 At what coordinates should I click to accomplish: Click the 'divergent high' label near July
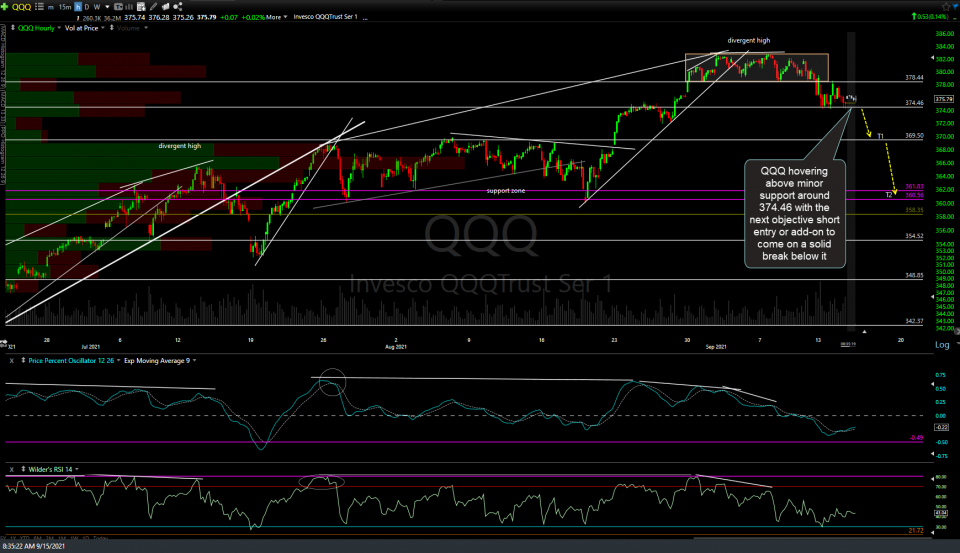coord(179,146)
